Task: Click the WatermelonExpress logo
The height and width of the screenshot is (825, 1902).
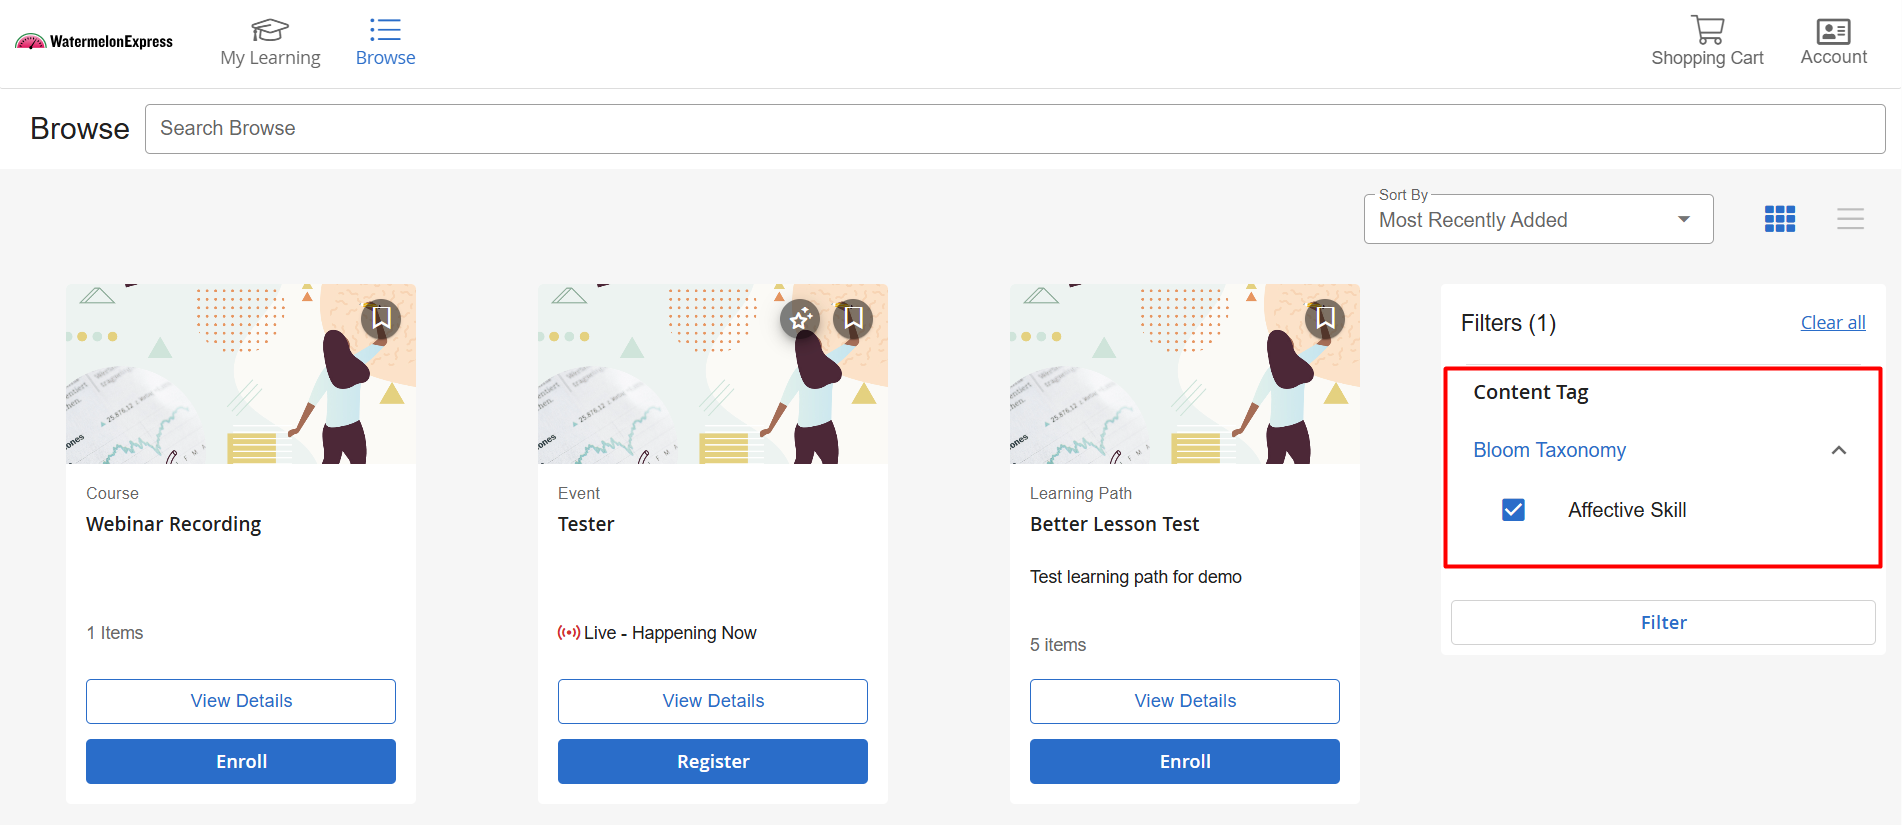Action: click(x=94, y=42)
